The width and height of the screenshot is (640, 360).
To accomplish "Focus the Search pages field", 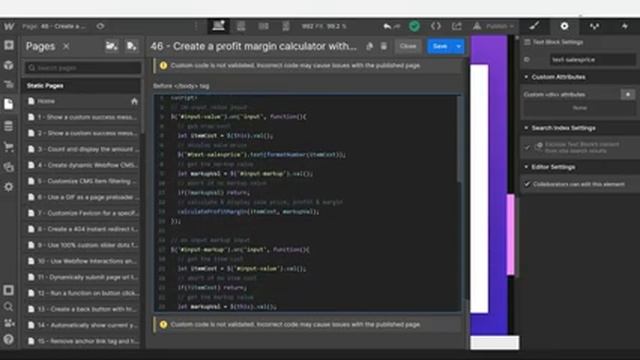I will pos(83,68).
